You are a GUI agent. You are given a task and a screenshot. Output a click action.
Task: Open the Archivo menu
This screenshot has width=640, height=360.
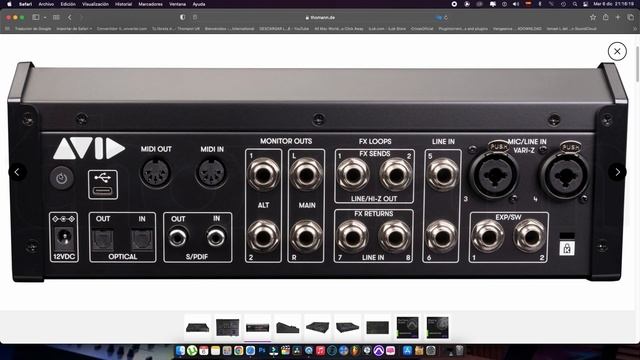click(46, 4)
